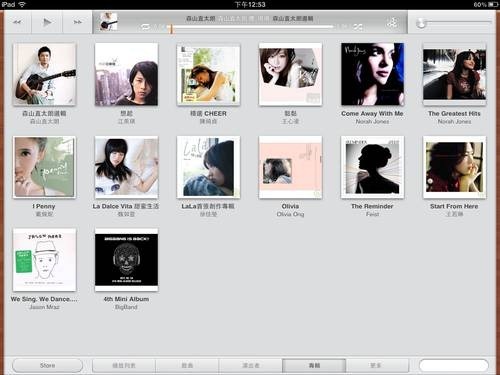The height and width of the screenshot is (375, 500).
Task: Click the clock in the status bar
Action: pyautogui.click(x=250, y=4)
